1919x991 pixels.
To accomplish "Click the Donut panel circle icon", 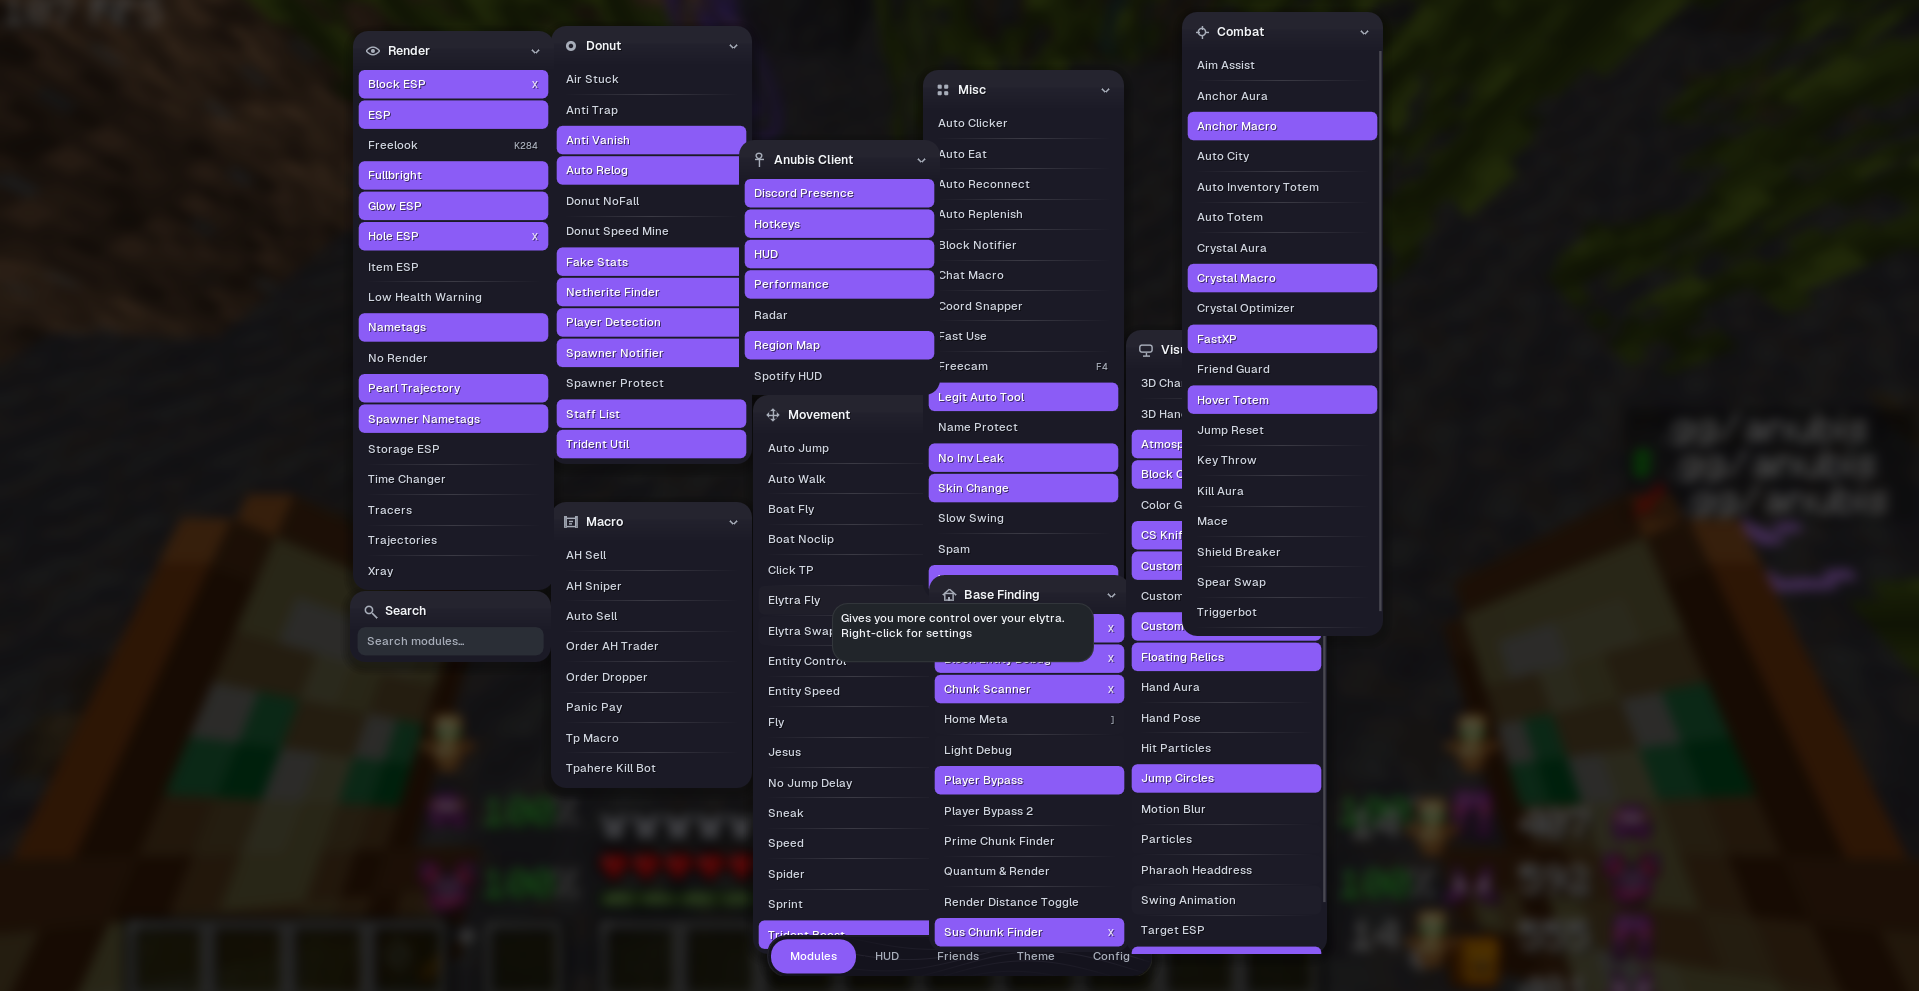I will 571,46.
